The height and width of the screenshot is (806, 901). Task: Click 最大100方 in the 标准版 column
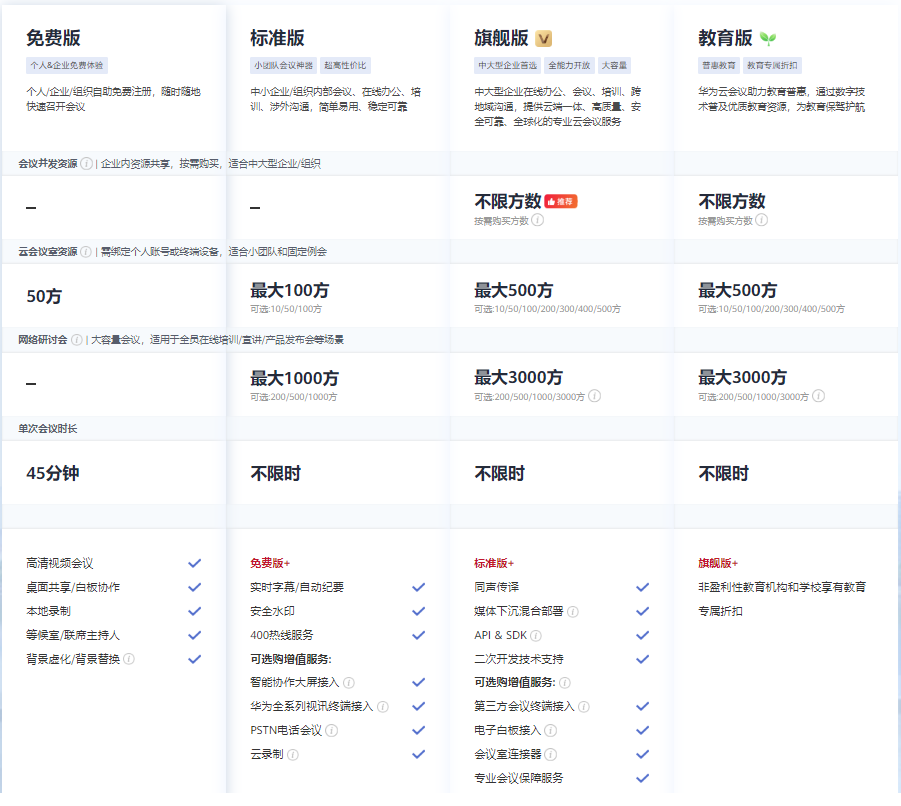pyautogui.click(x=290, y=291)
